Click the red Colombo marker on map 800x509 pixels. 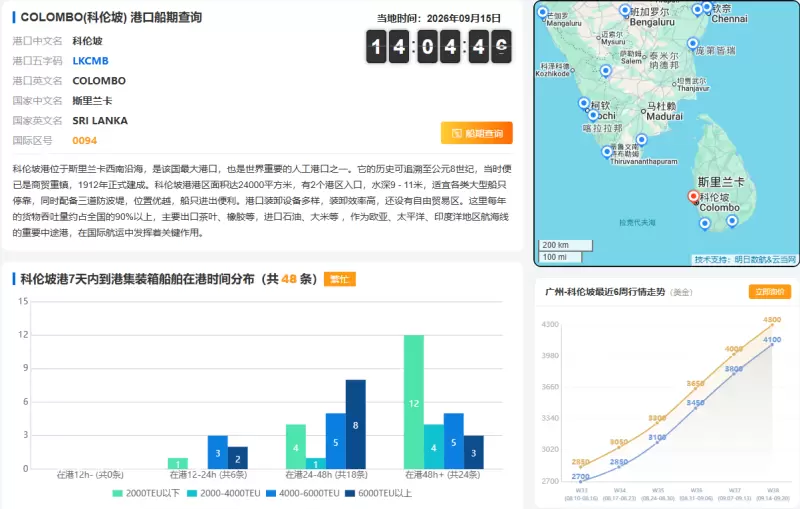[x=693, y=196]
